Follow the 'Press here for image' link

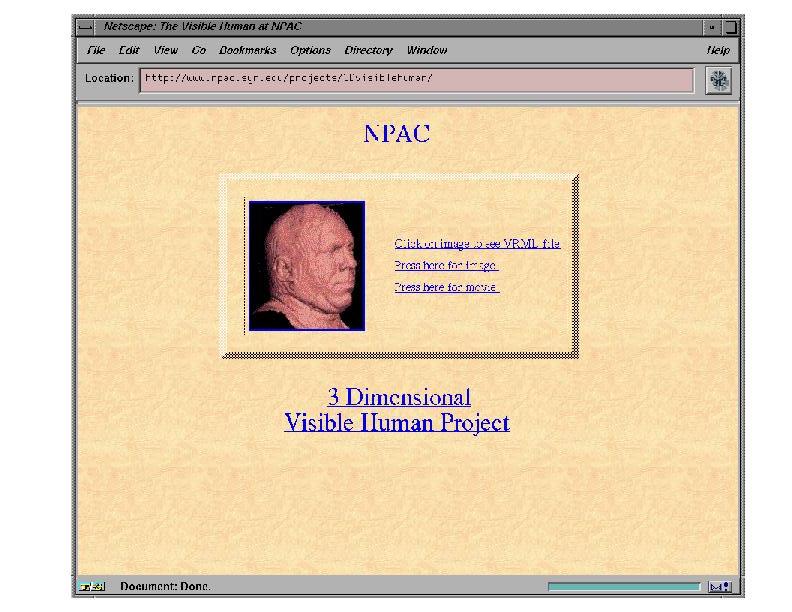click(x=446, y=265)
